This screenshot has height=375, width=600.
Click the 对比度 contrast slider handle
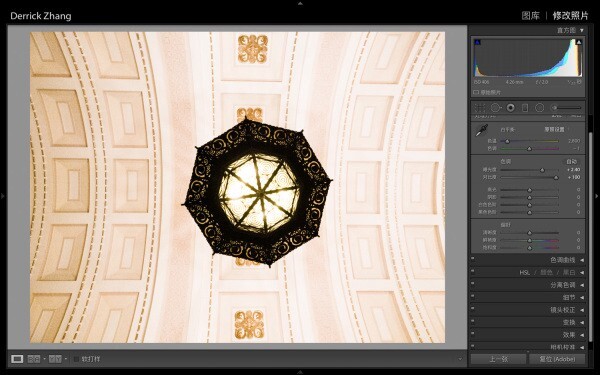(x=556, y=178)
